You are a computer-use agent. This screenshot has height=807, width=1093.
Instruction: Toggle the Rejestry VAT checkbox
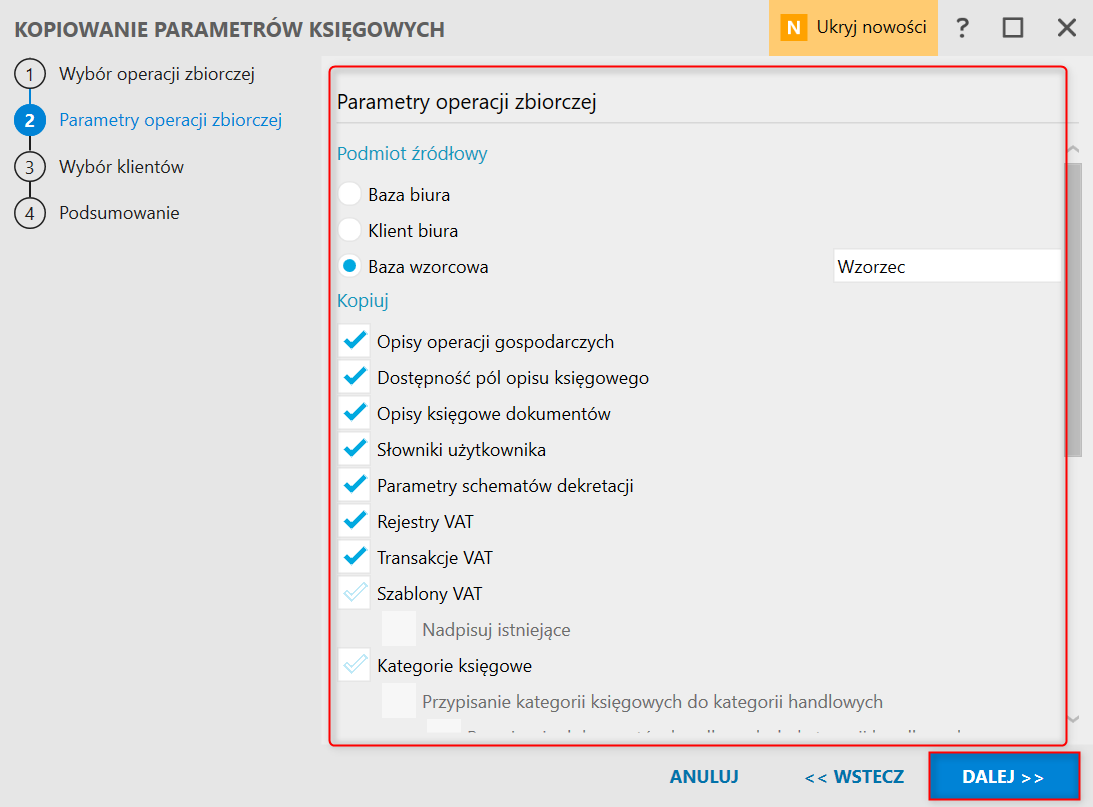pos(354,521)
